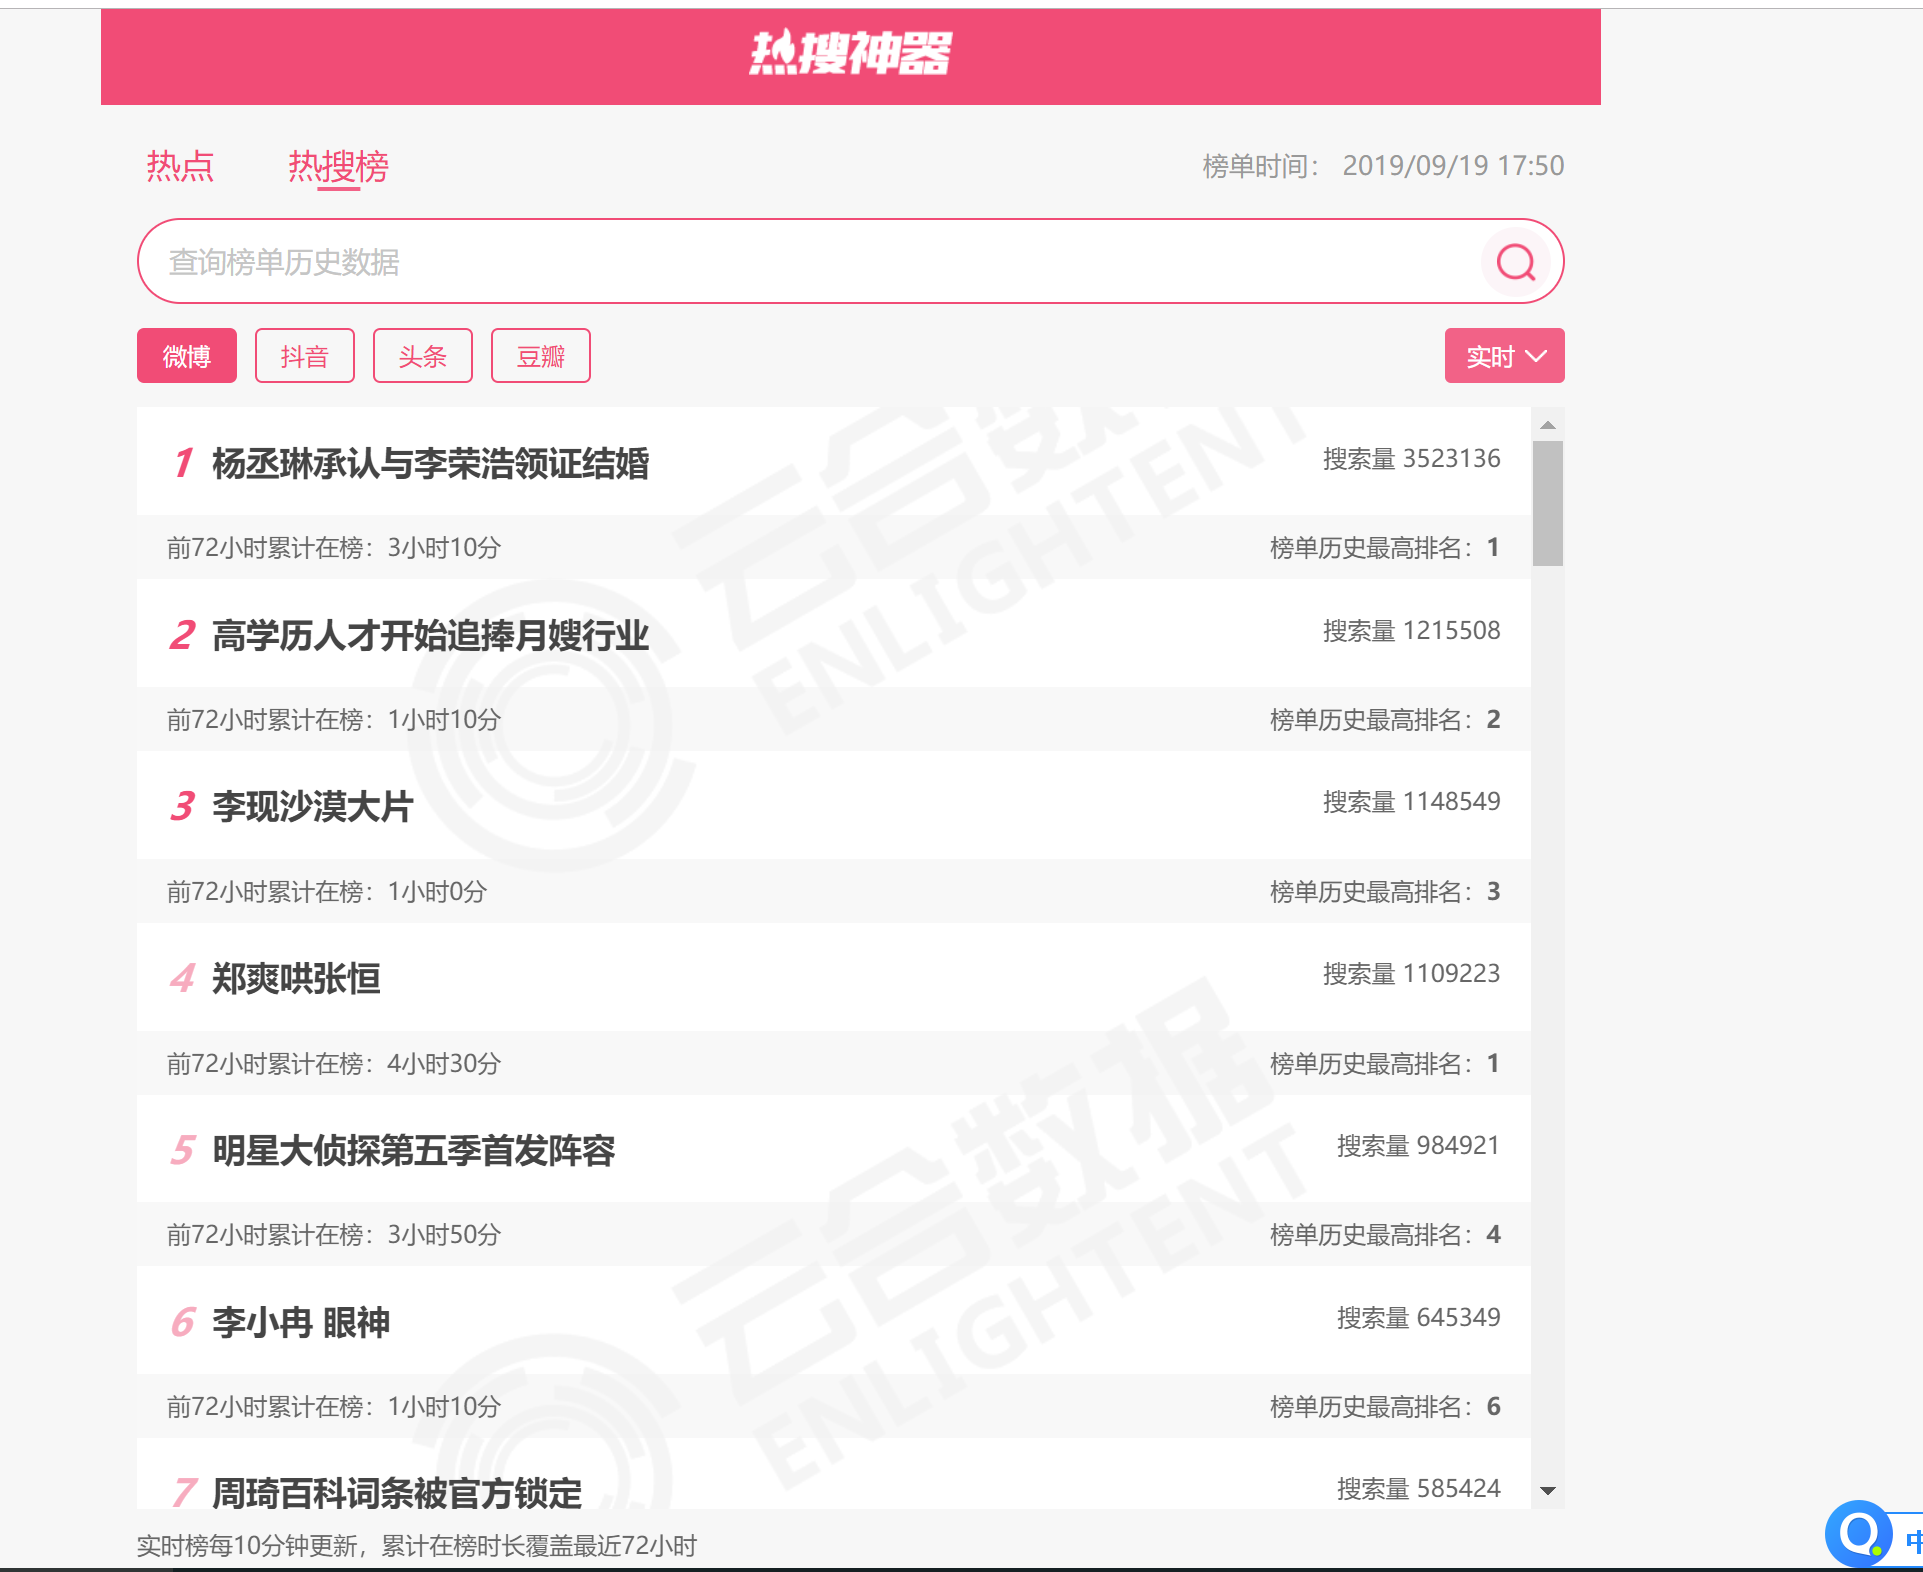Open topic 郑爽哄张恒

(x=296, y=979)
